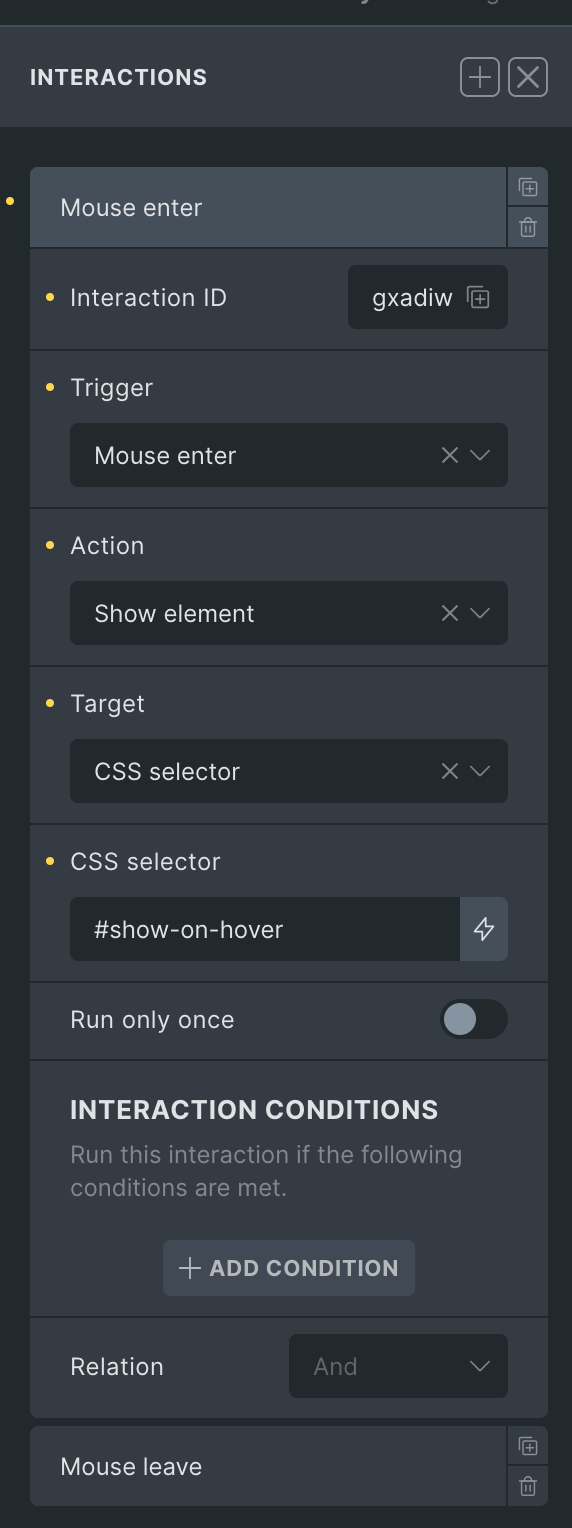572x1528 pixels.
Task: Clear the CSS selector target value
Action: [x=450, y=771]
